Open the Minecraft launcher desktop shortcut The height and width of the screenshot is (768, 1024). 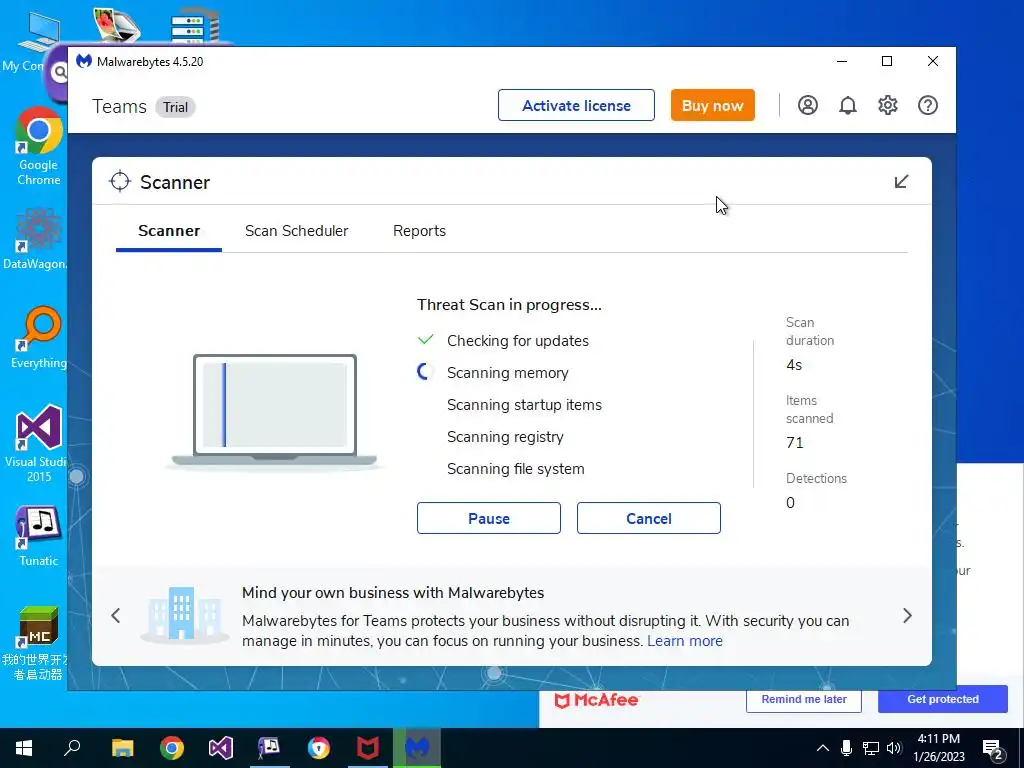(37, 643)
